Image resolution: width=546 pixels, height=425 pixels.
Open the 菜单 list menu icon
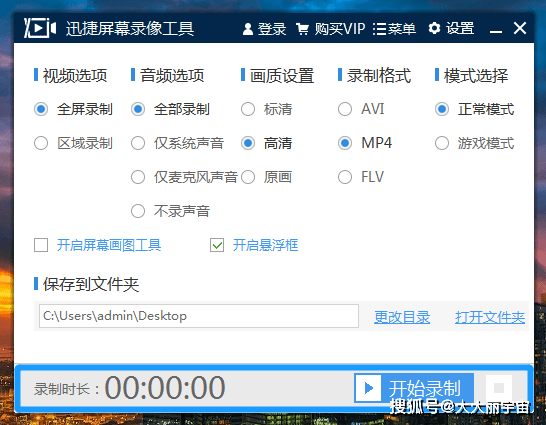pyautogui.click(x=380, y=29)
